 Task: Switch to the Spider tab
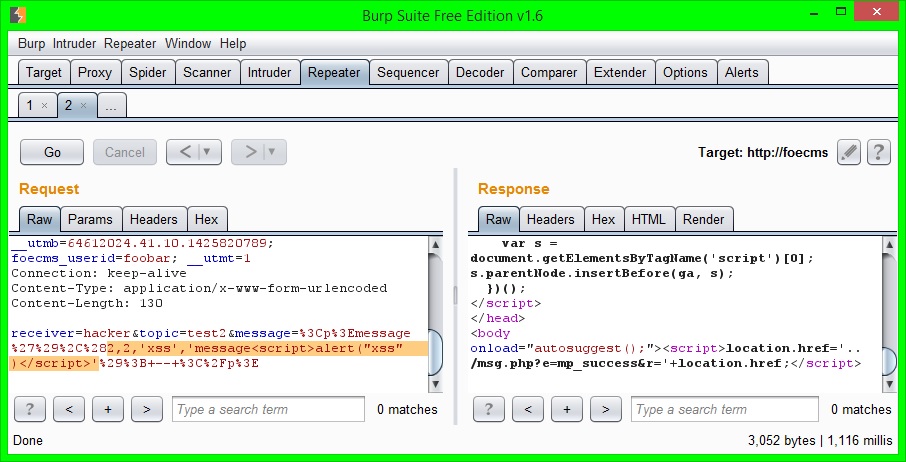coord(147,73)
